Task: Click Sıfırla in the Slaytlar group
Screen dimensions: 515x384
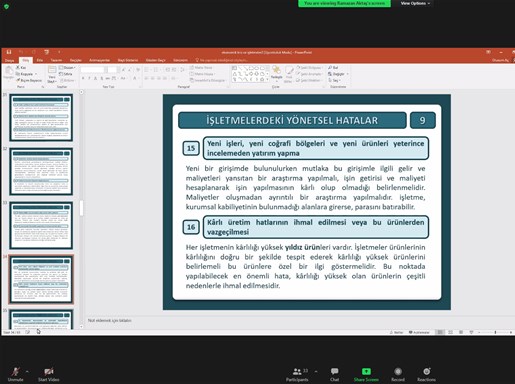Action: (66, 74)
